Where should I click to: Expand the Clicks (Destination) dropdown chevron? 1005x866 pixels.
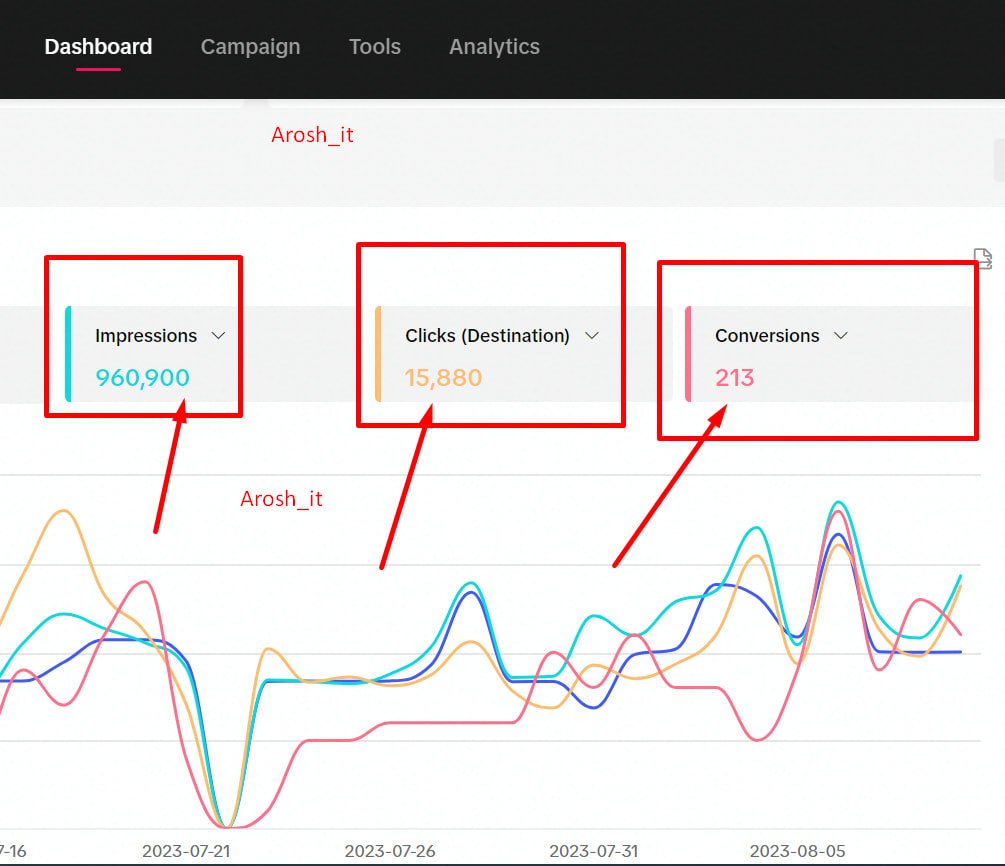591,336
